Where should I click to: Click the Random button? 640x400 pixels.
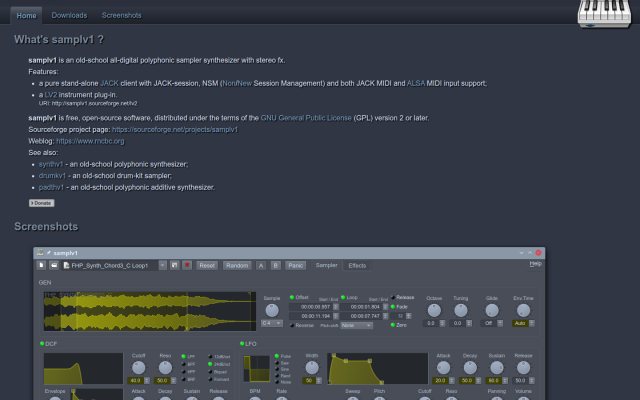click(x=237, y=265)
